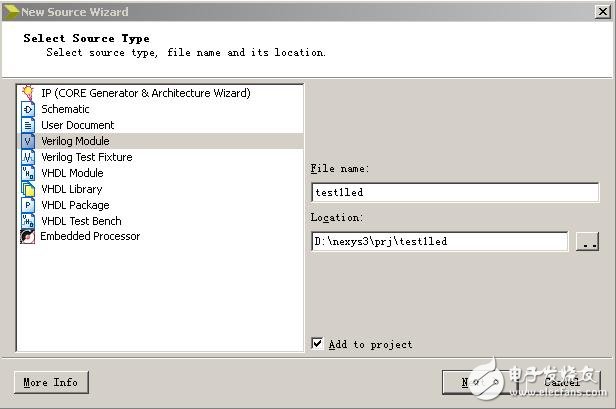Screen dimensions: 616x409
Task: Choose VHDL Test Bench source type
Action: (x=81, y=221)
